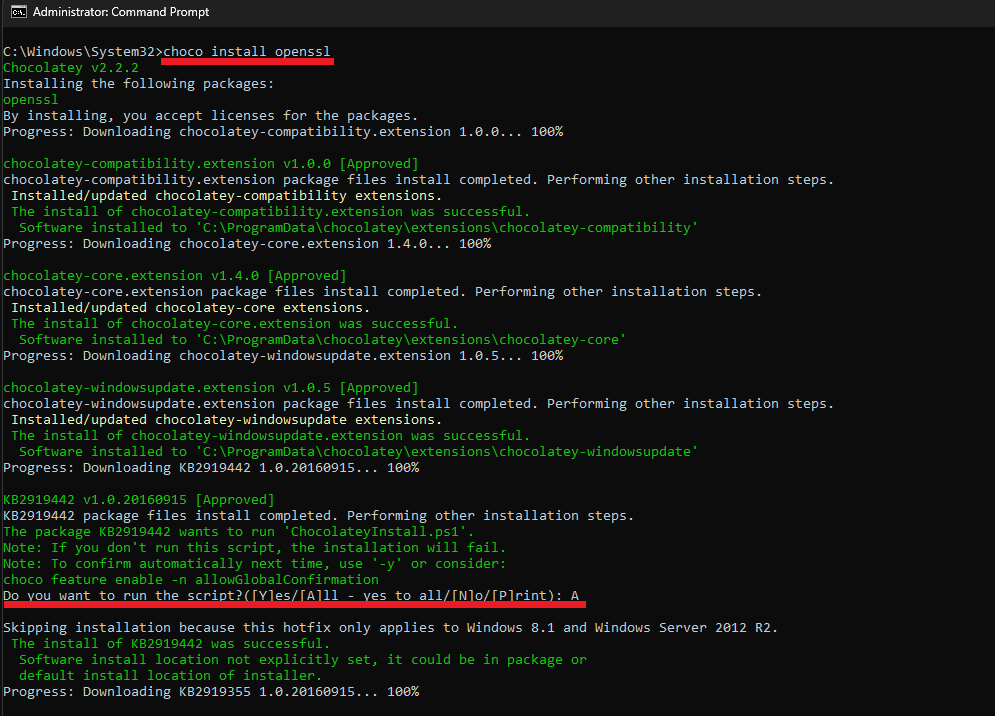Click the 'Chocolatey v2.2.2' version line

(70, 68)
